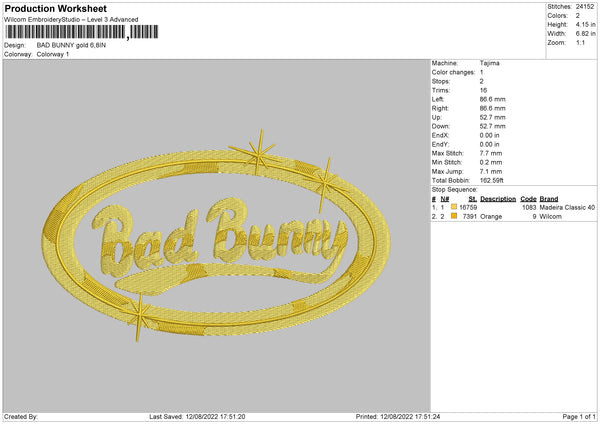The height and width of the screenshot is (424, 600).
Task: Click Min Stitch value 0.2 mm
Action: tap(491, 163)
